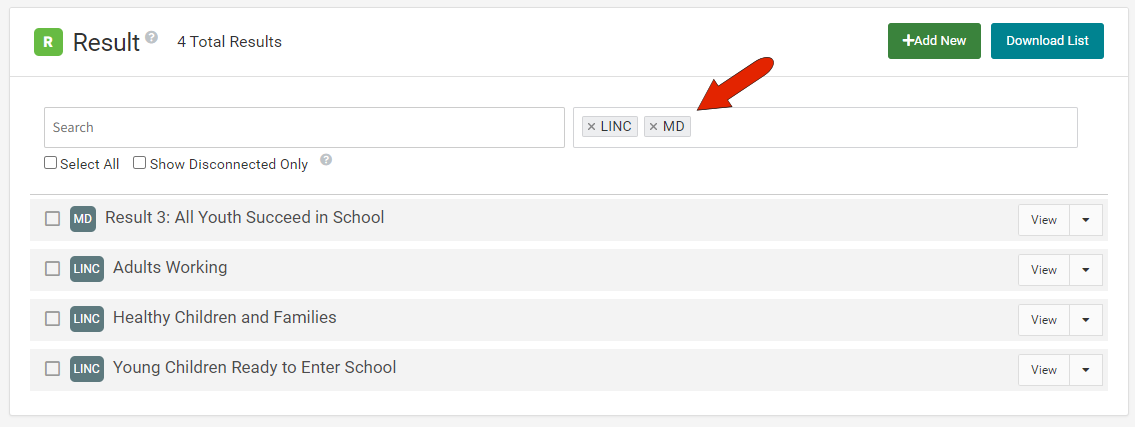
Task: Click the Add New button
Action: coord(934,41)
